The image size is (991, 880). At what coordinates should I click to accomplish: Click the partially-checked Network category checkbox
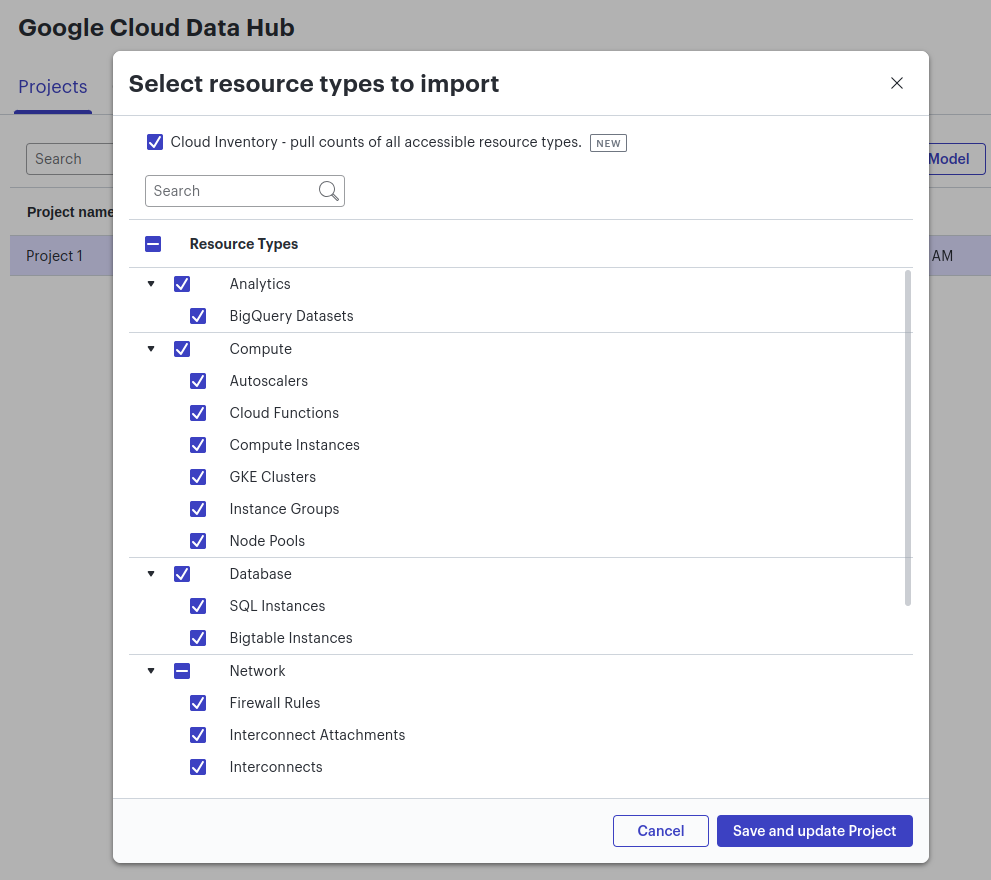coord(182,671)
